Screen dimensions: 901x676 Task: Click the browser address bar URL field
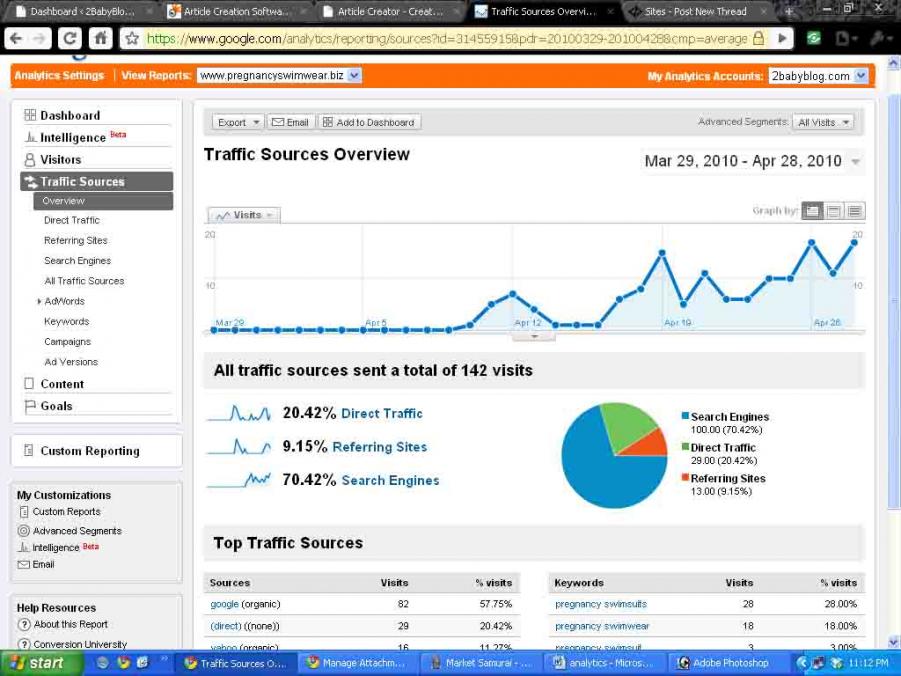click(447, 39)
